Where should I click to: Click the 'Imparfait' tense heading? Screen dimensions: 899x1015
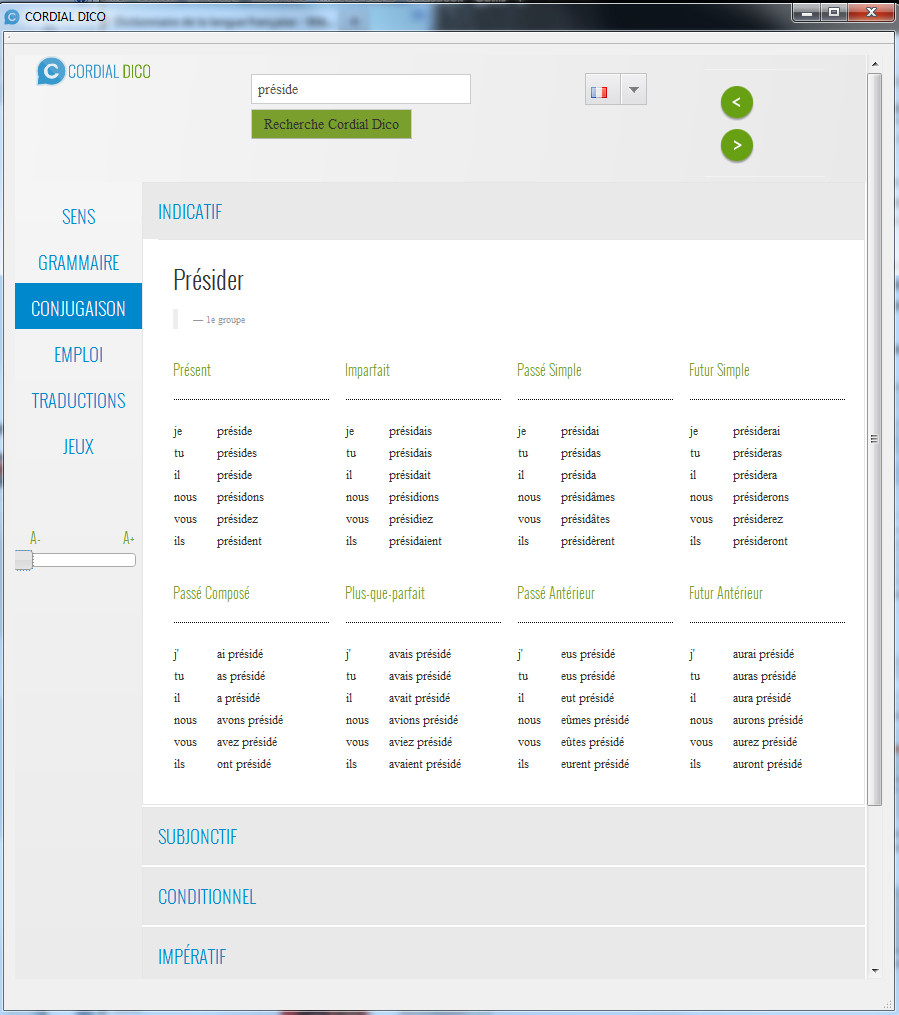[367, 370]
